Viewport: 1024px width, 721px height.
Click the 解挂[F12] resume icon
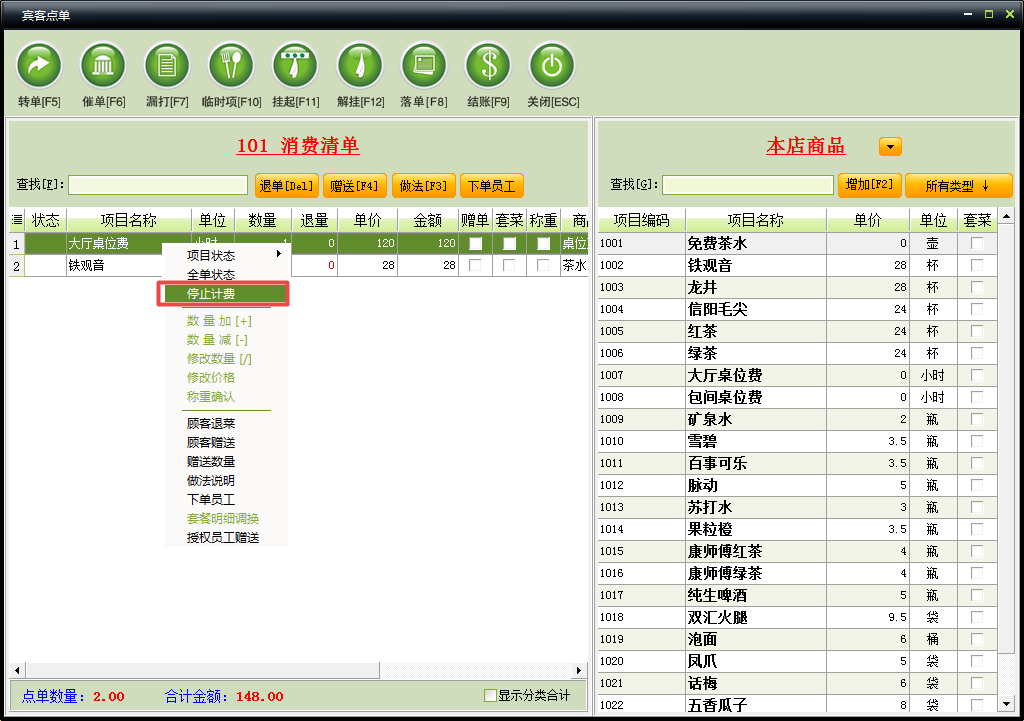pyautogui.click(x=360, y=66)
